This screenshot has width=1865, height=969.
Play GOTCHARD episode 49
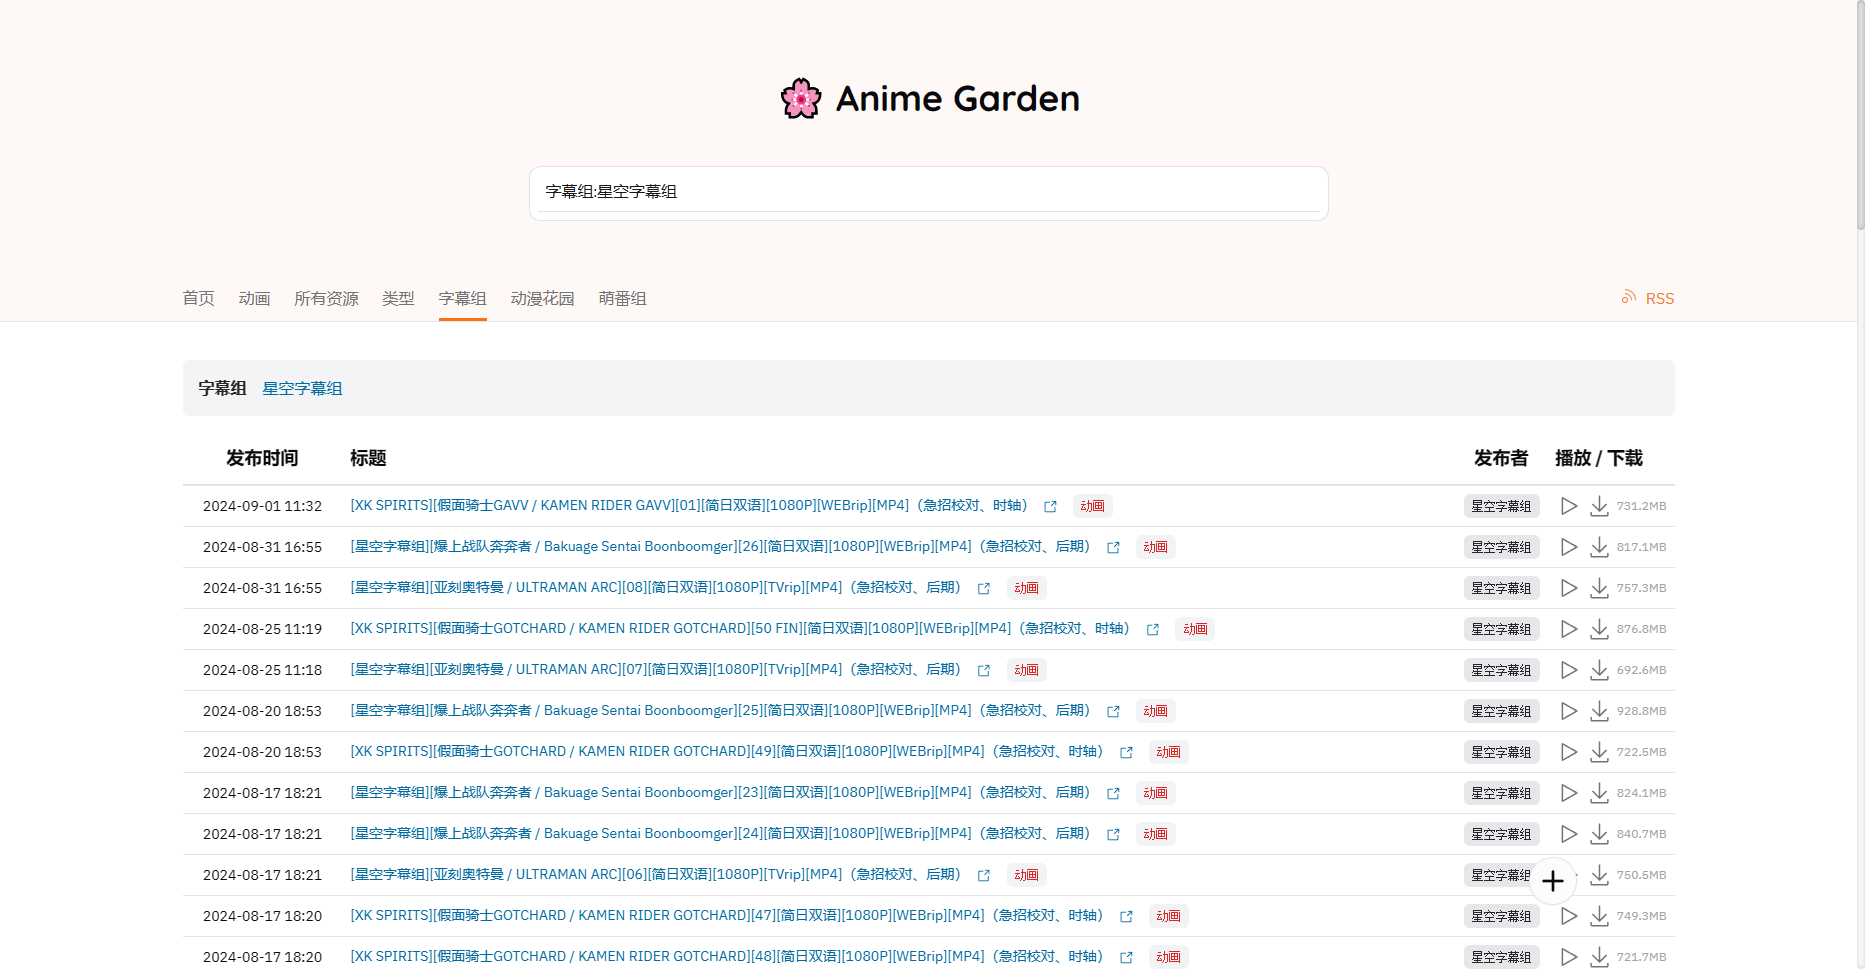point(1569,752)
